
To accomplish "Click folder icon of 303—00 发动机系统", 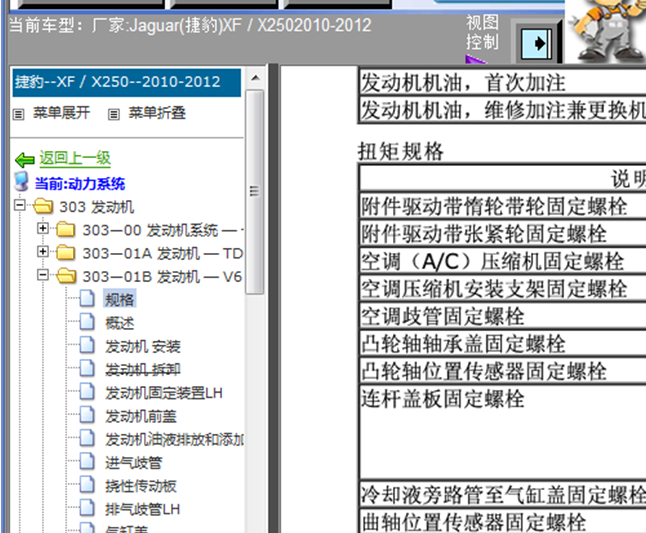I will click(66, 230).
